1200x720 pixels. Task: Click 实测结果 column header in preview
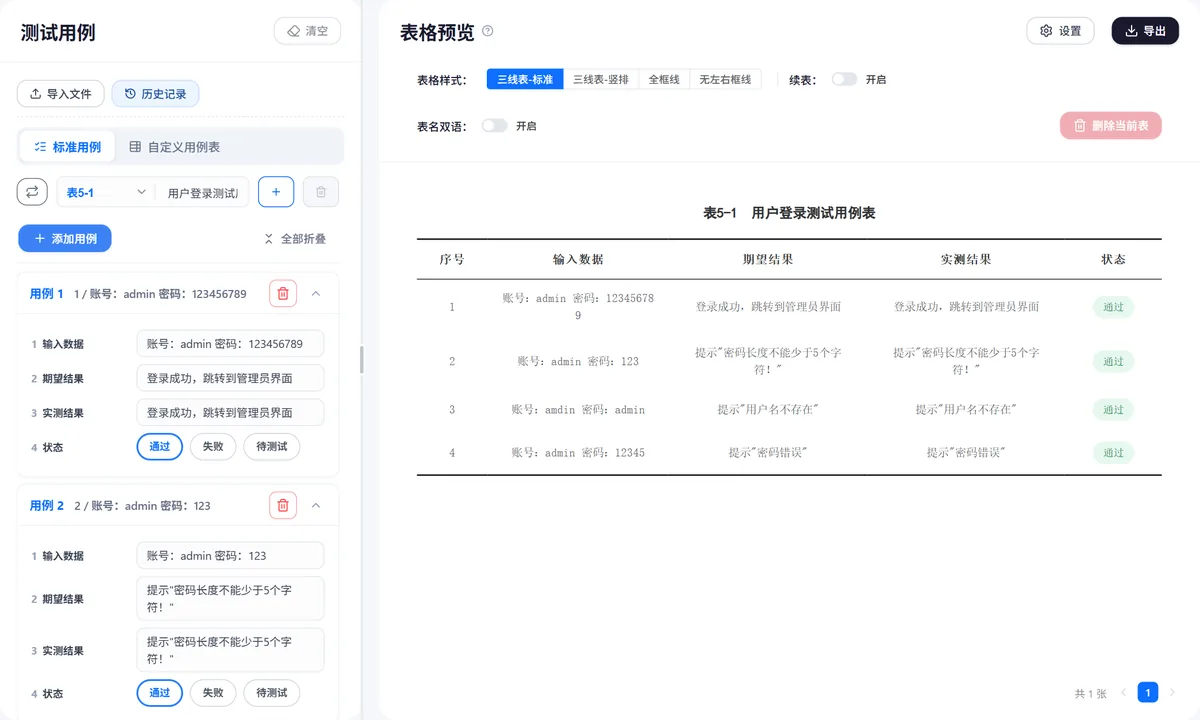coord(966,259)
